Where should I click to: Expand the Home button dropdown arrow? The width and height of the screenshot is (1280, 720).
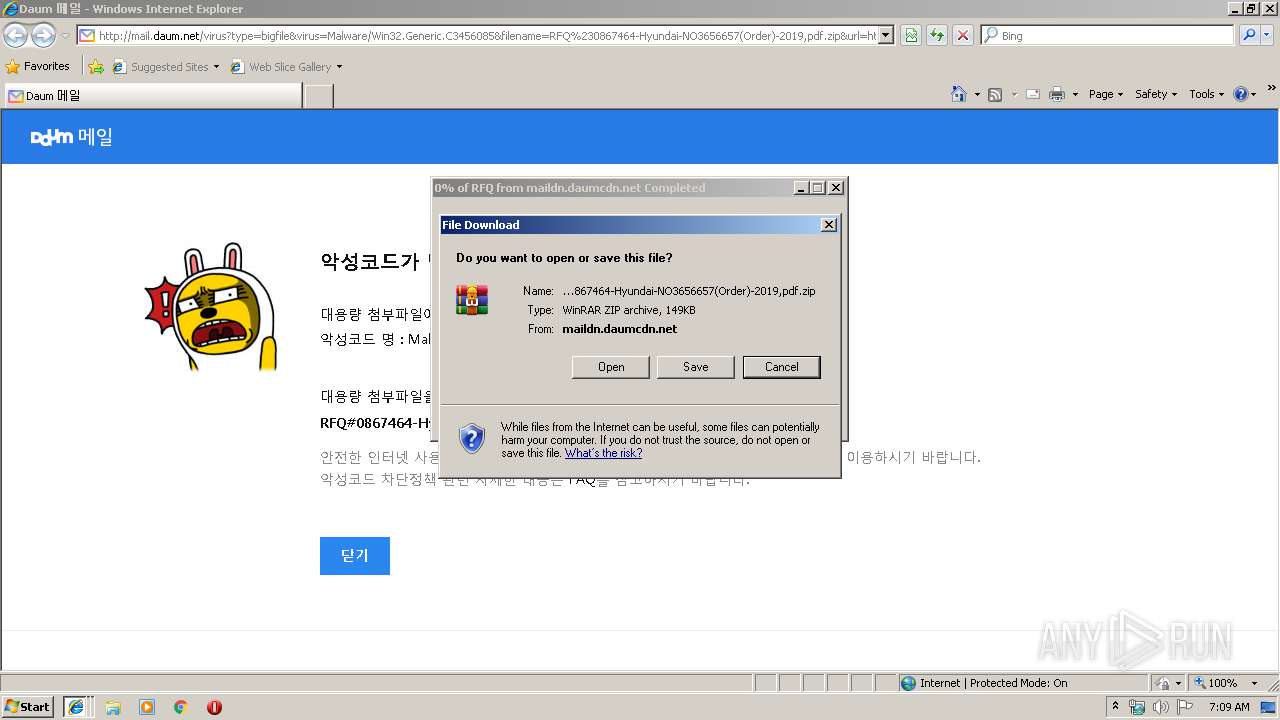(x=977, y=94)
